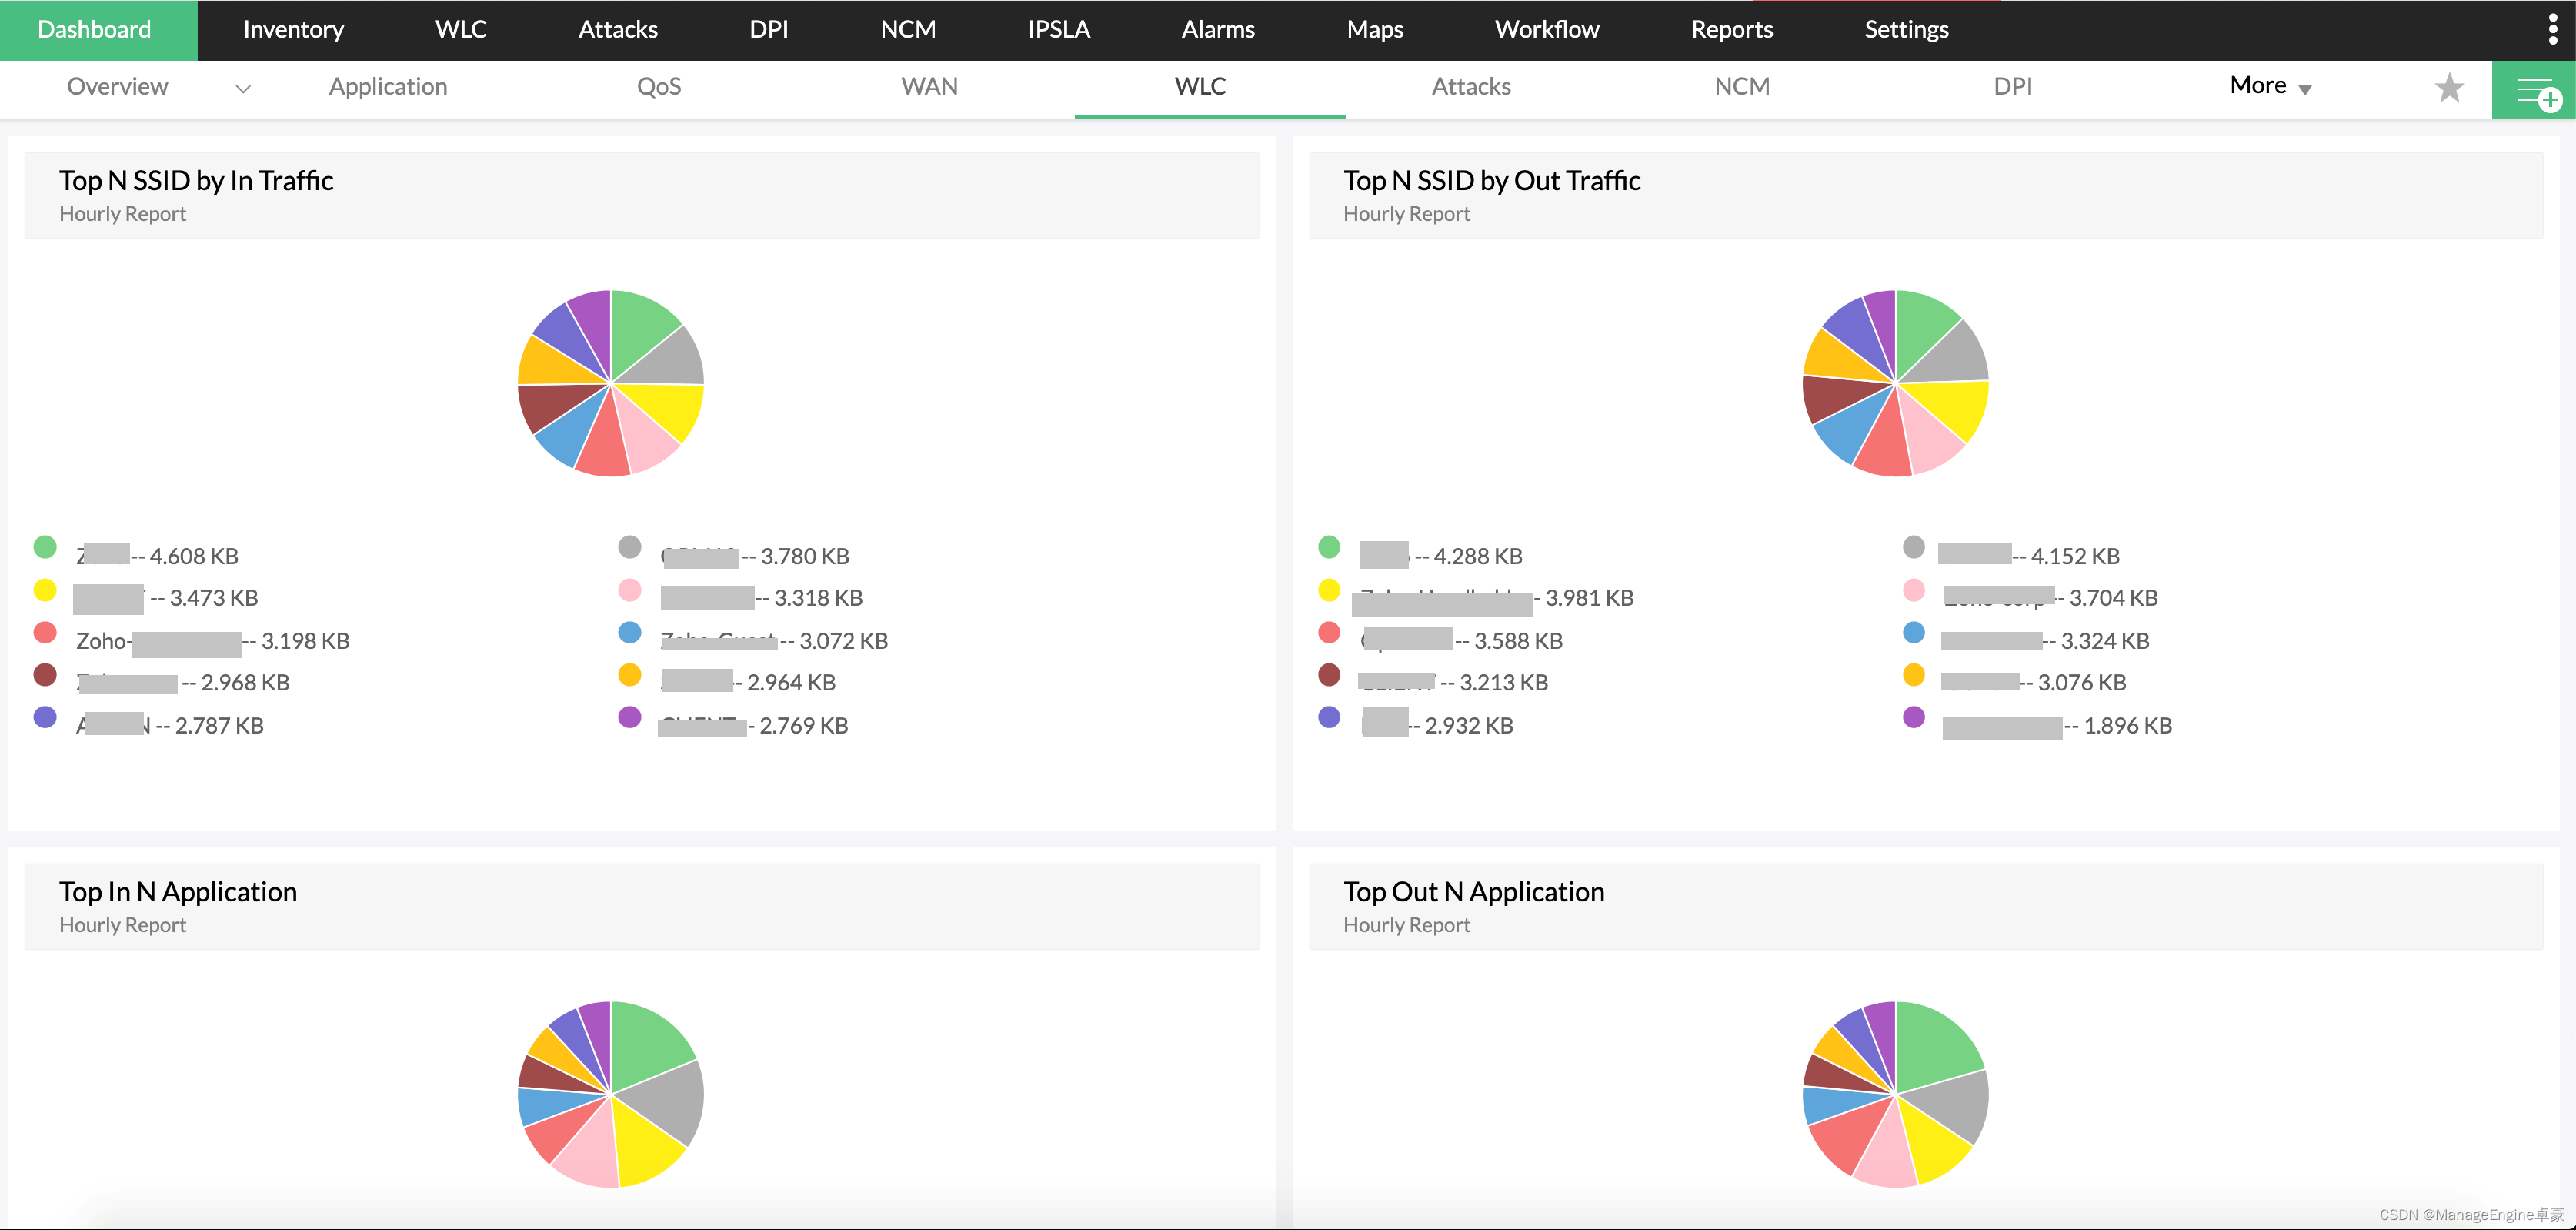Click pink legend dot for 3.318 KB
This screenshot has width=2576, height=1230.
[630, 590]
